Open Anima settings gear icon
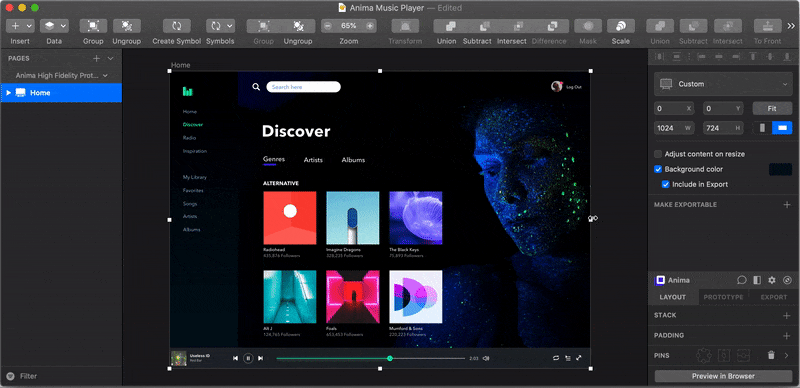This screenshot has height=388, width=800. (772, 280)
